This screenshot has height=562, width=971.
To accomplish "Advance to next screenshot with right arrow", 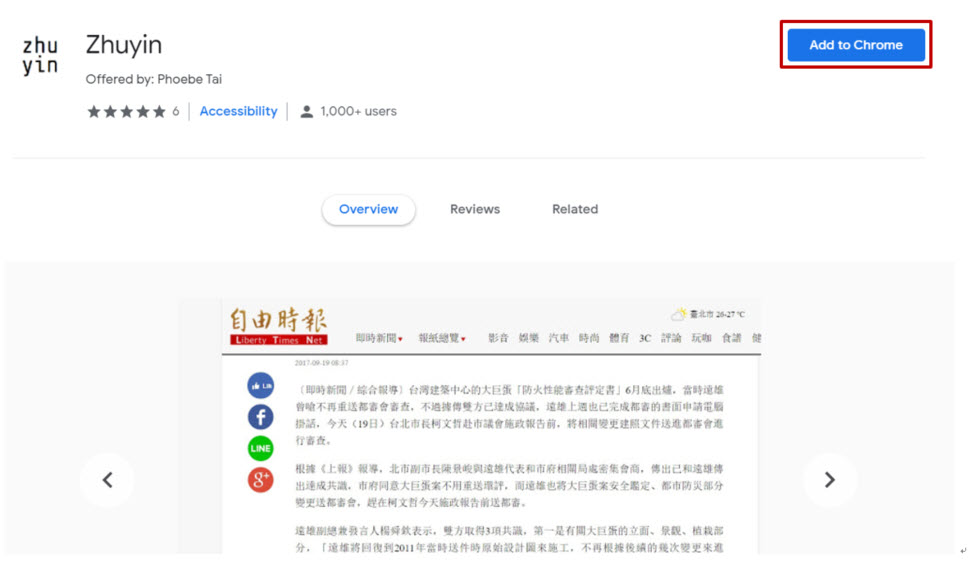I will [830, 480].
